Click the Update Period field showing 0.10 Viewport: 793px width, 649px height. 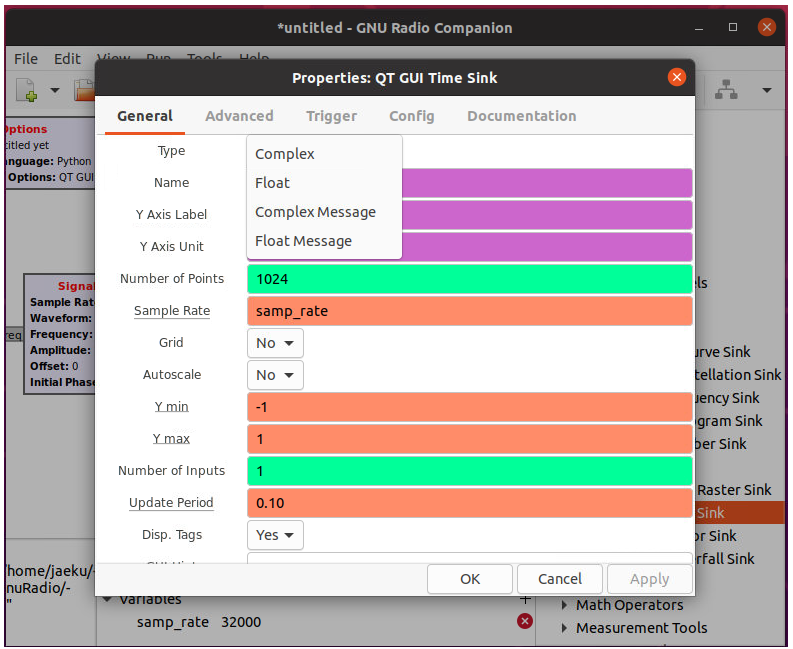[469, 503]
